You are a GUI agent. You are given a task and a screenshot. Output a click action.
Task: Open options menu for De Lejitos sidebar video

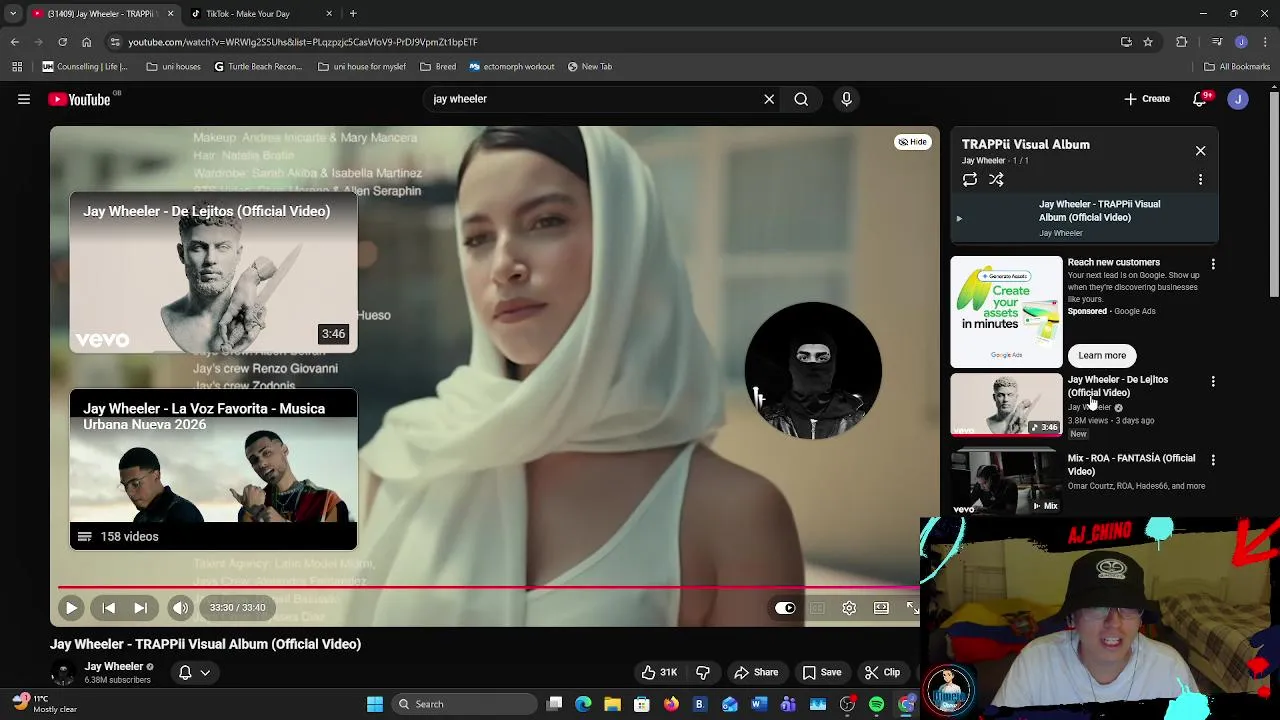[x=1213, y=382]
